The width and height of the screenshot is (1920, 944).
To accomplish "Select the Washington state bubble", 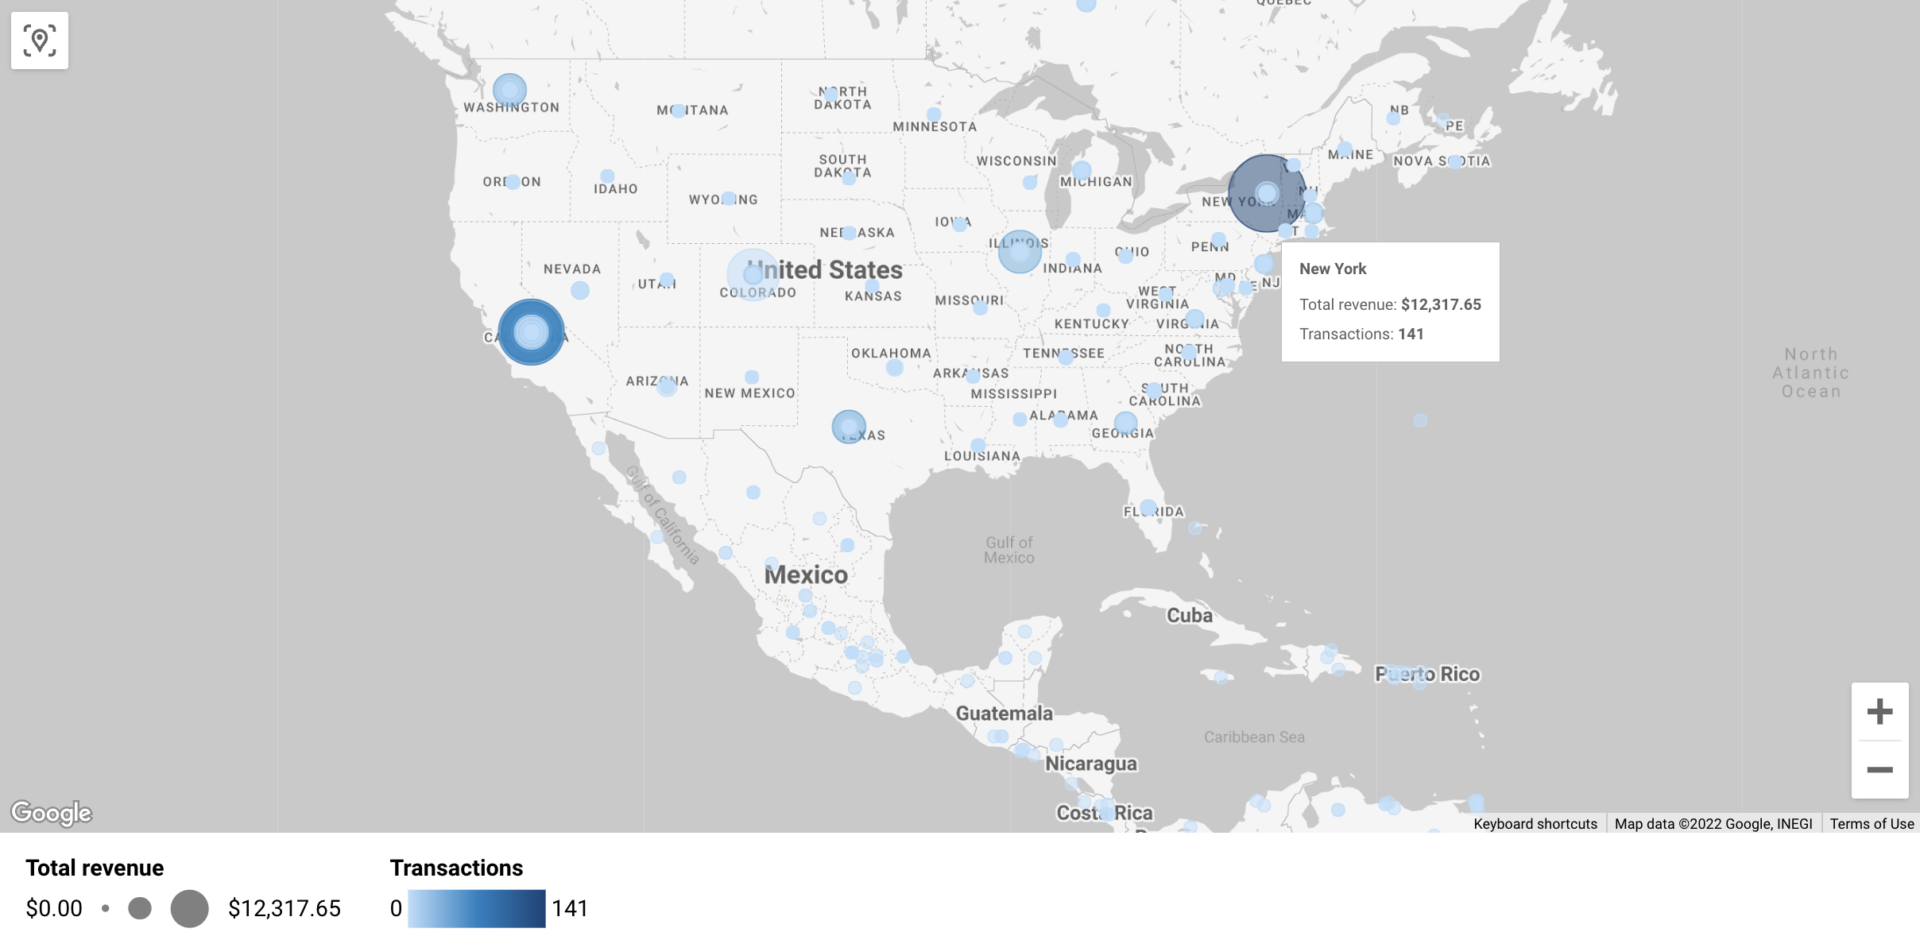I will (511, 90).
